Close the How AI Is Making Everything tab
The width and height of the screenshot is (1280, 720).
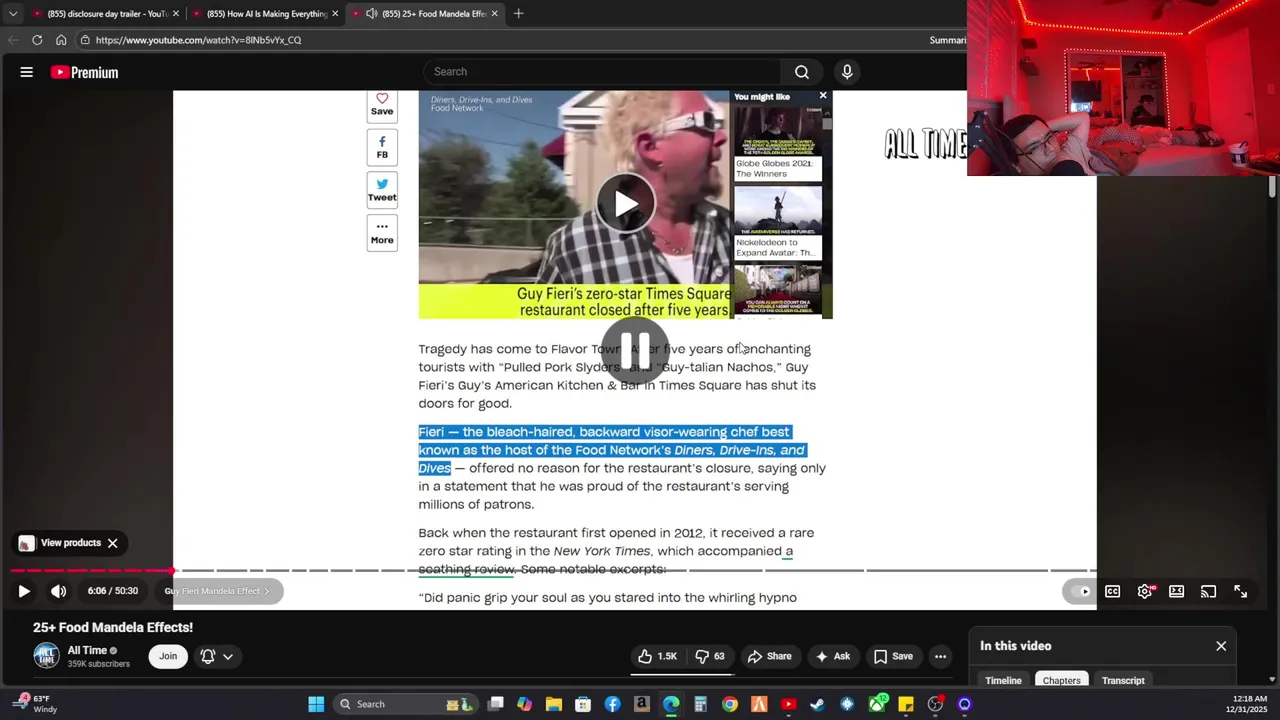pos(335,13)
